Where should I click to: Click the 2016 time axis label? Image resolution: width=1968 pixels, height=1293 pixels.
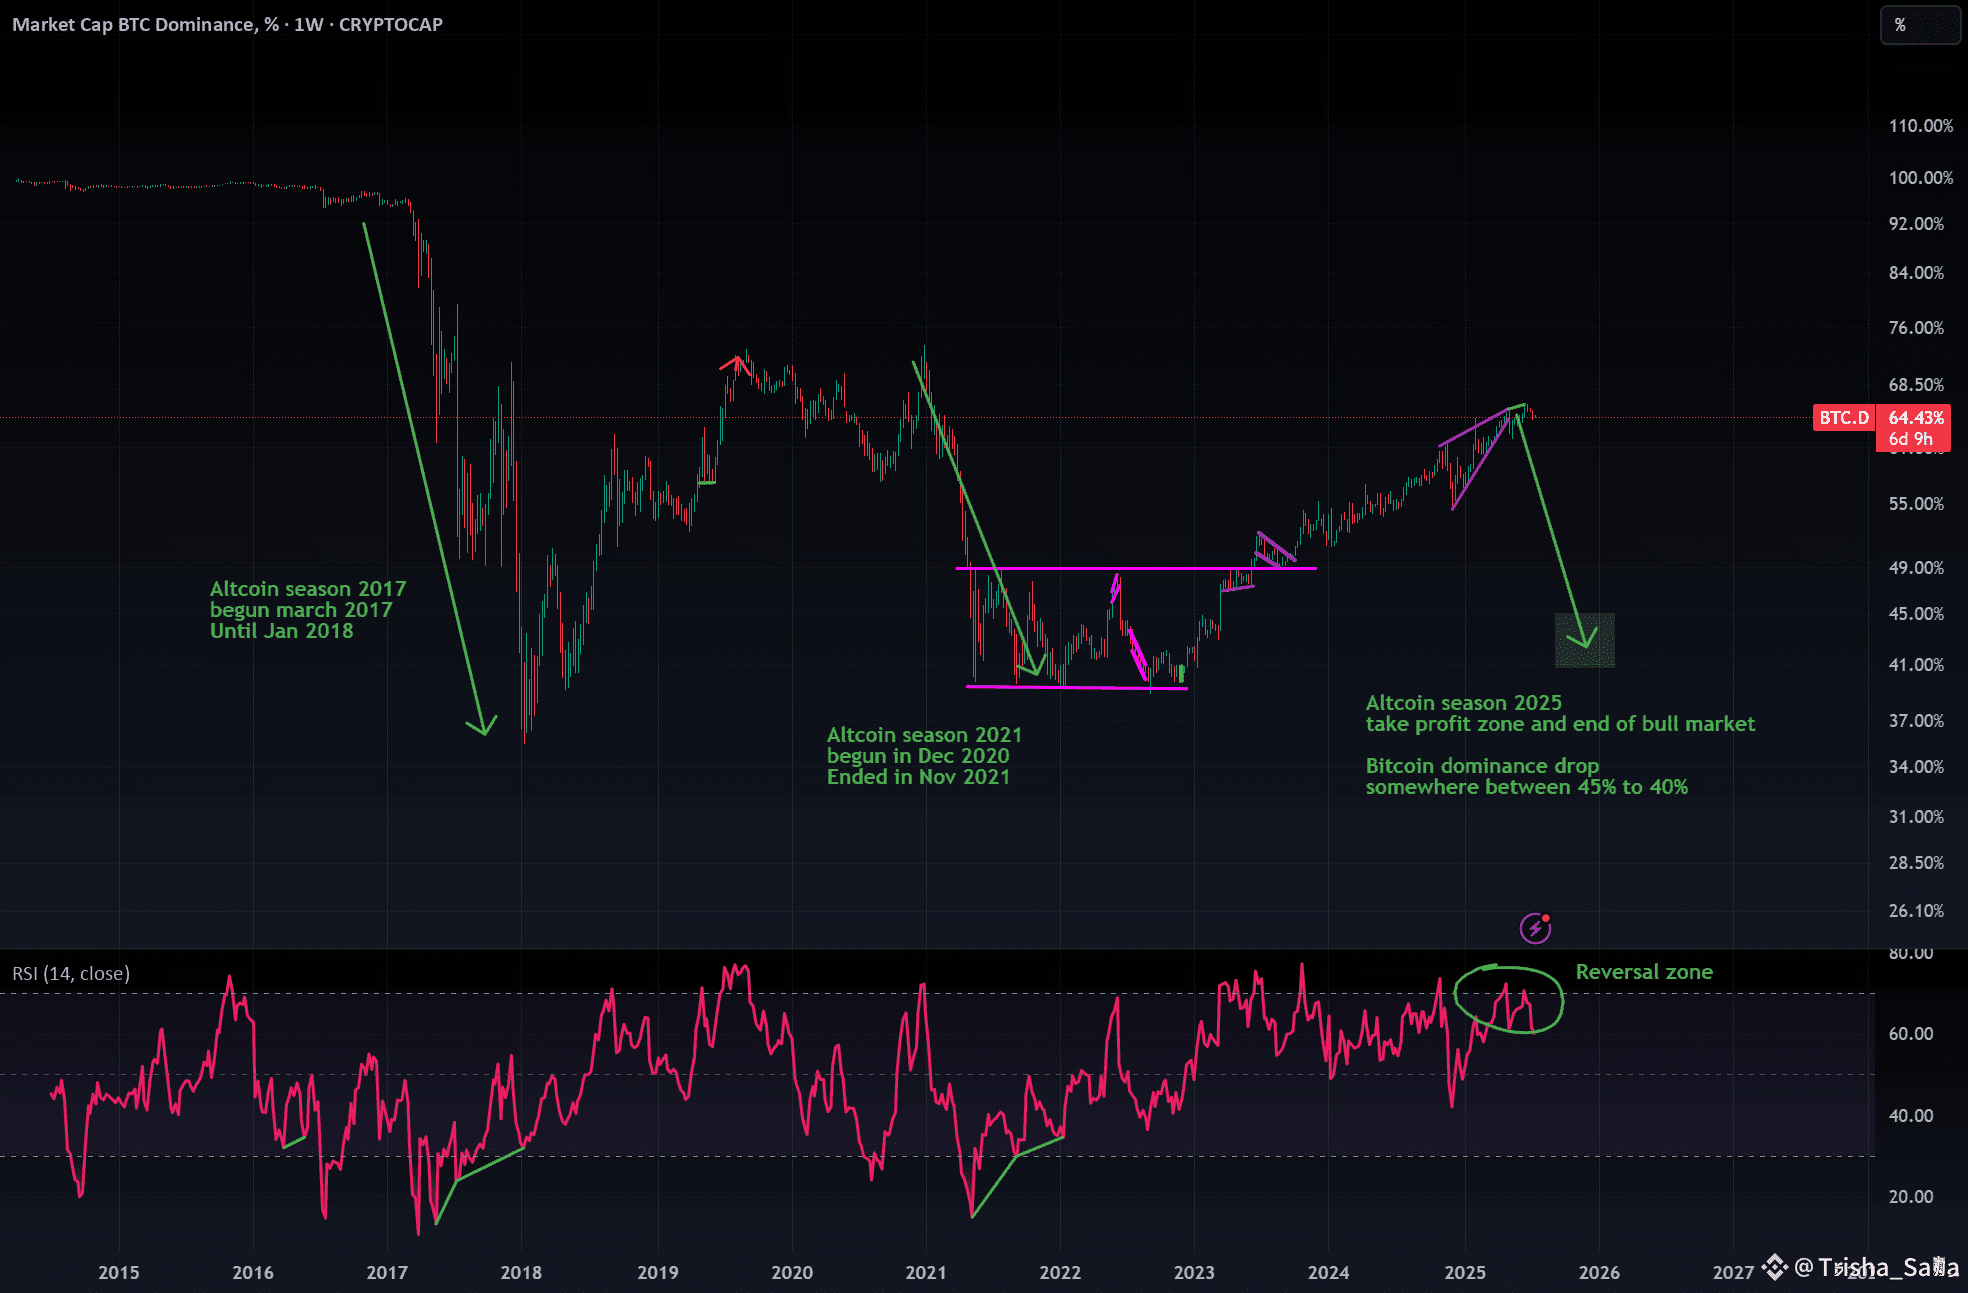click(x=253, y=1273)
